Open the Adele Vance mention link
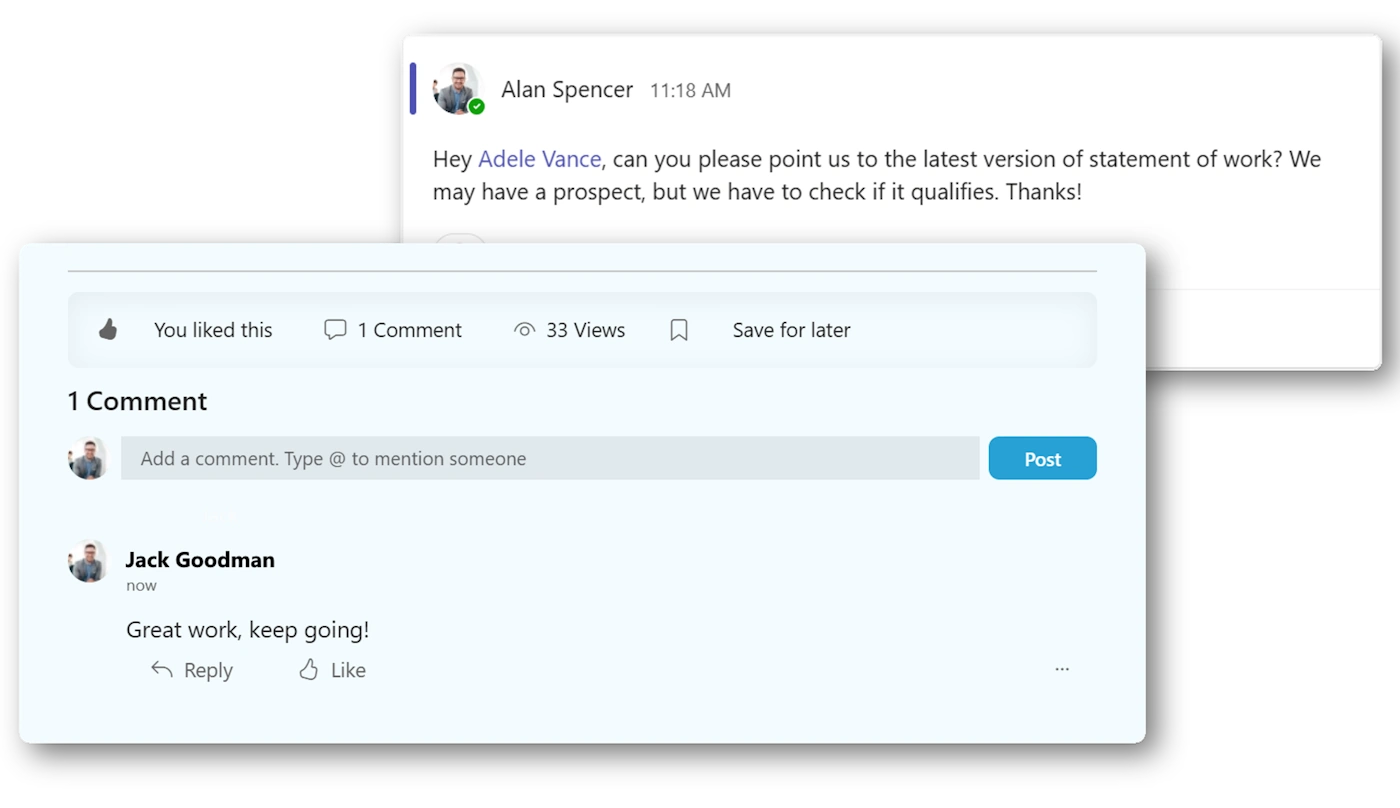 (540, 159)
